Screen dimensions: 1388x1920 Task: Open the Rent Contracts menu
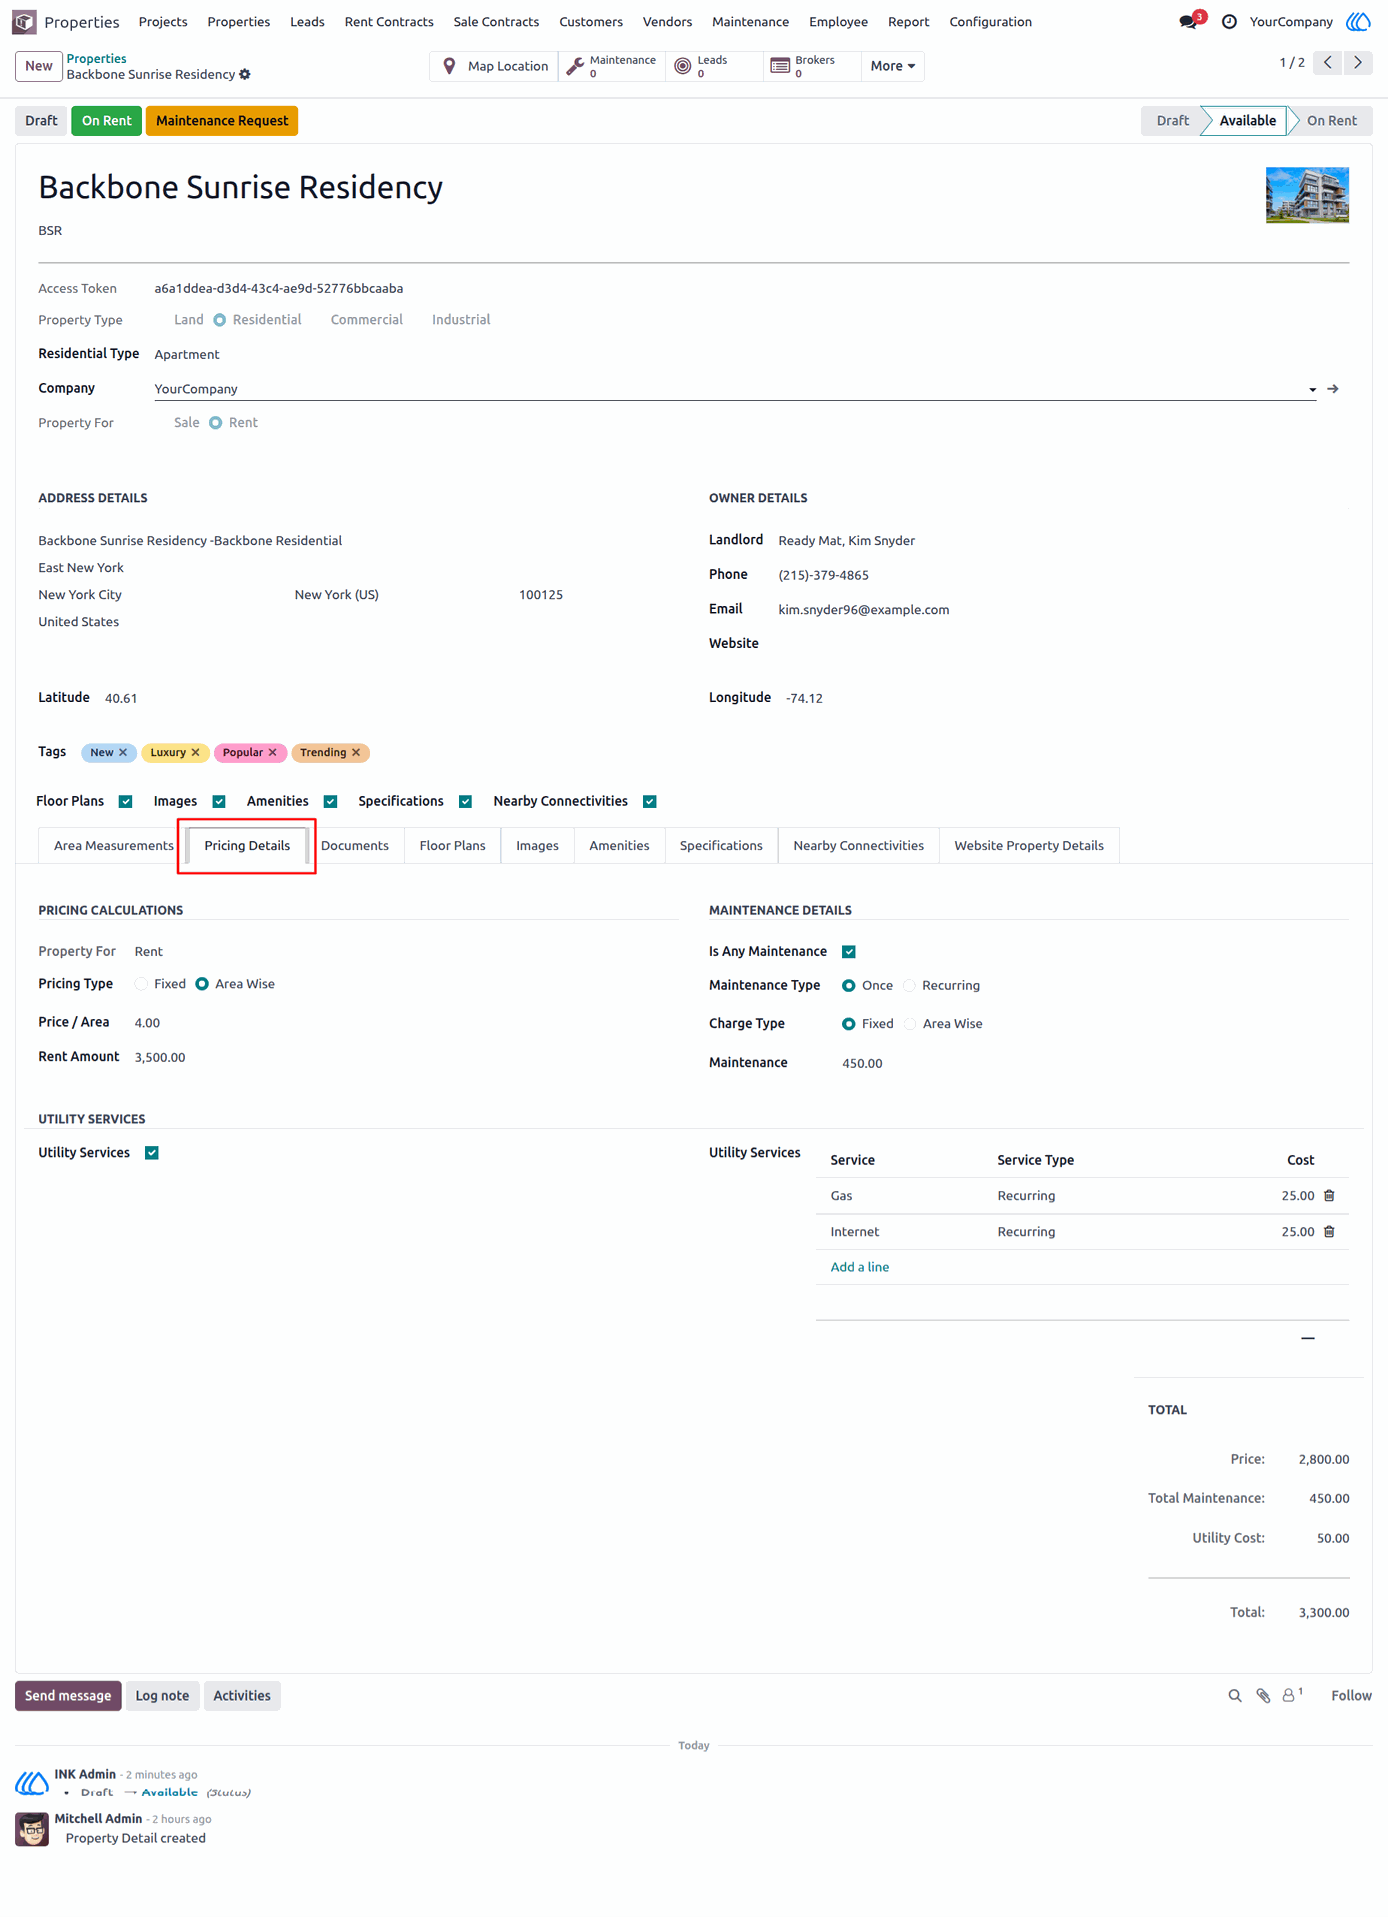point(389,22)
